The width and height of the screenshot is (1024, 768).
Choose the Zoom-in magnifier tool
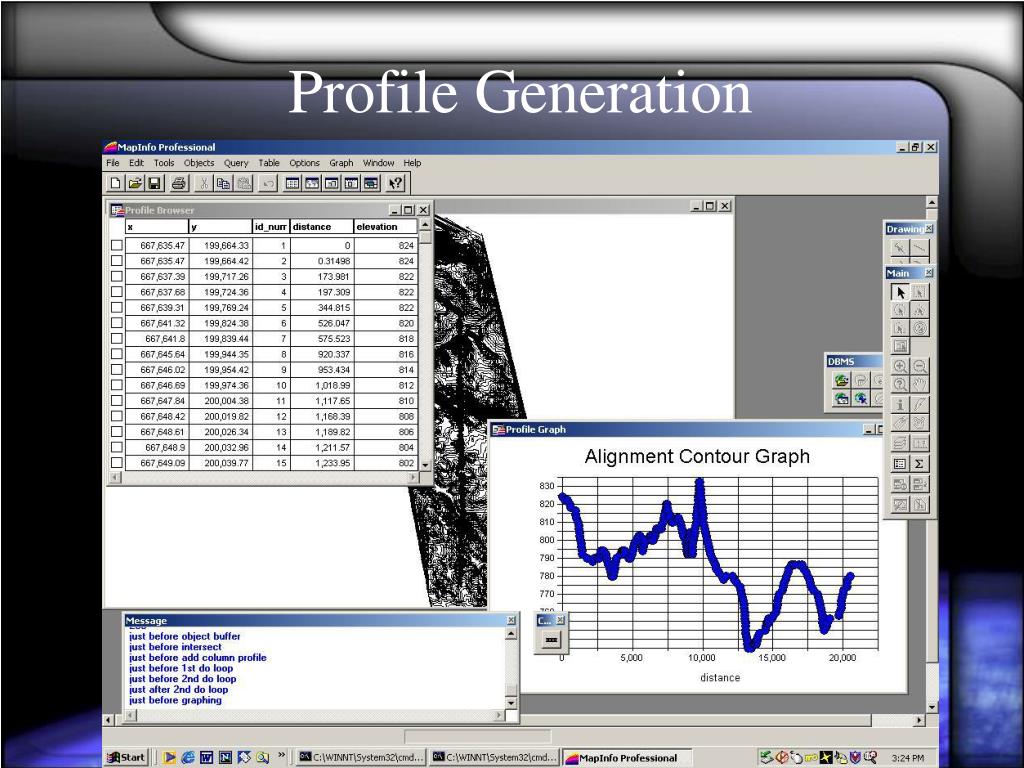(x=900, y=366)
